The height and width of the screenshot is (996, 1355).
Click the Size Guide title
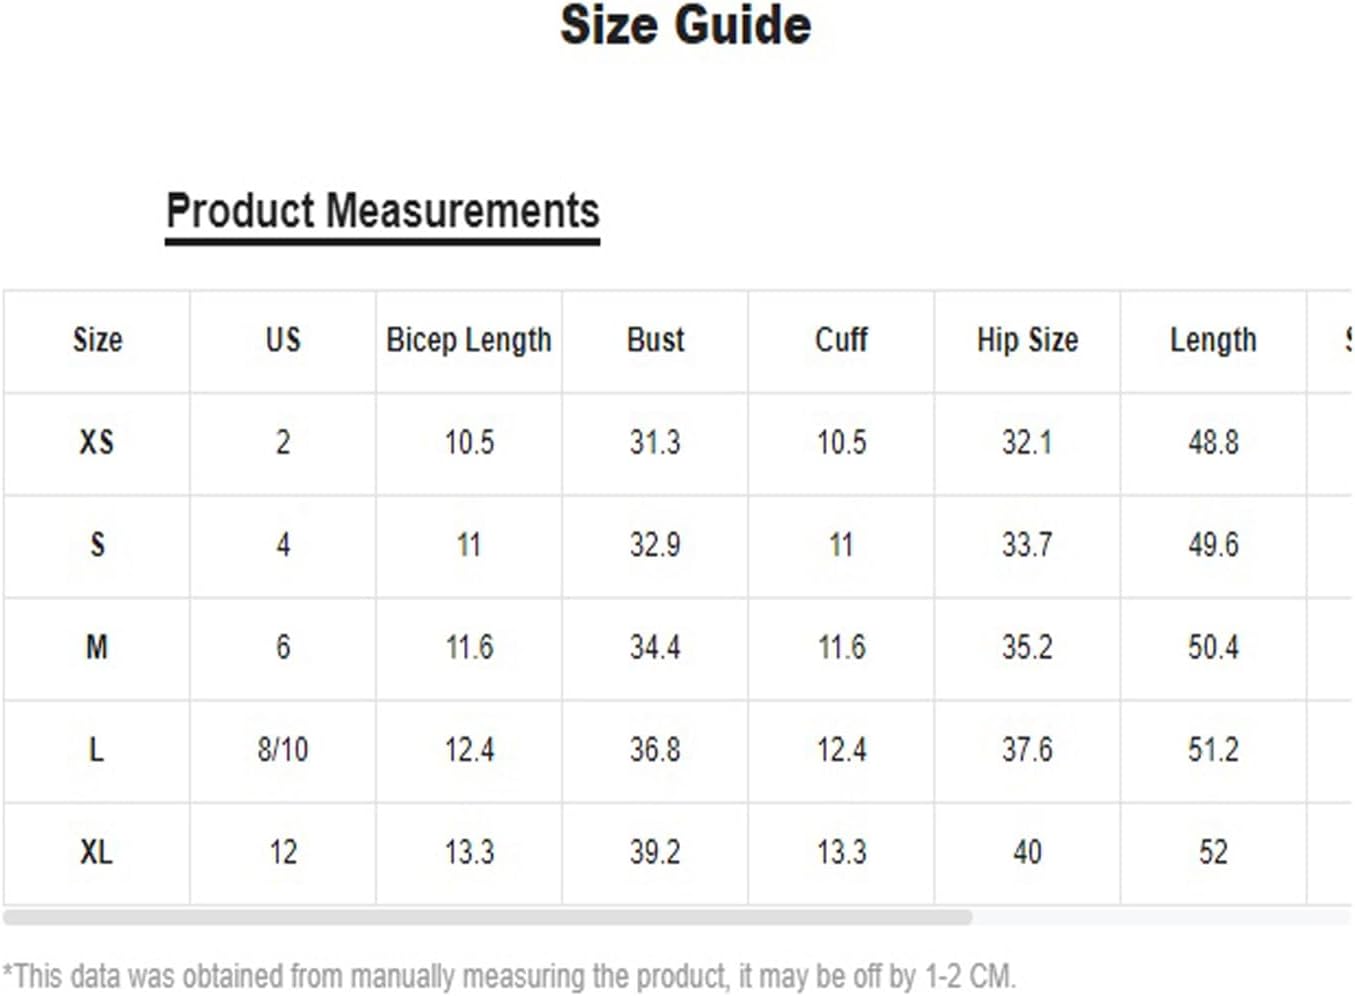[x=685, y=25]
